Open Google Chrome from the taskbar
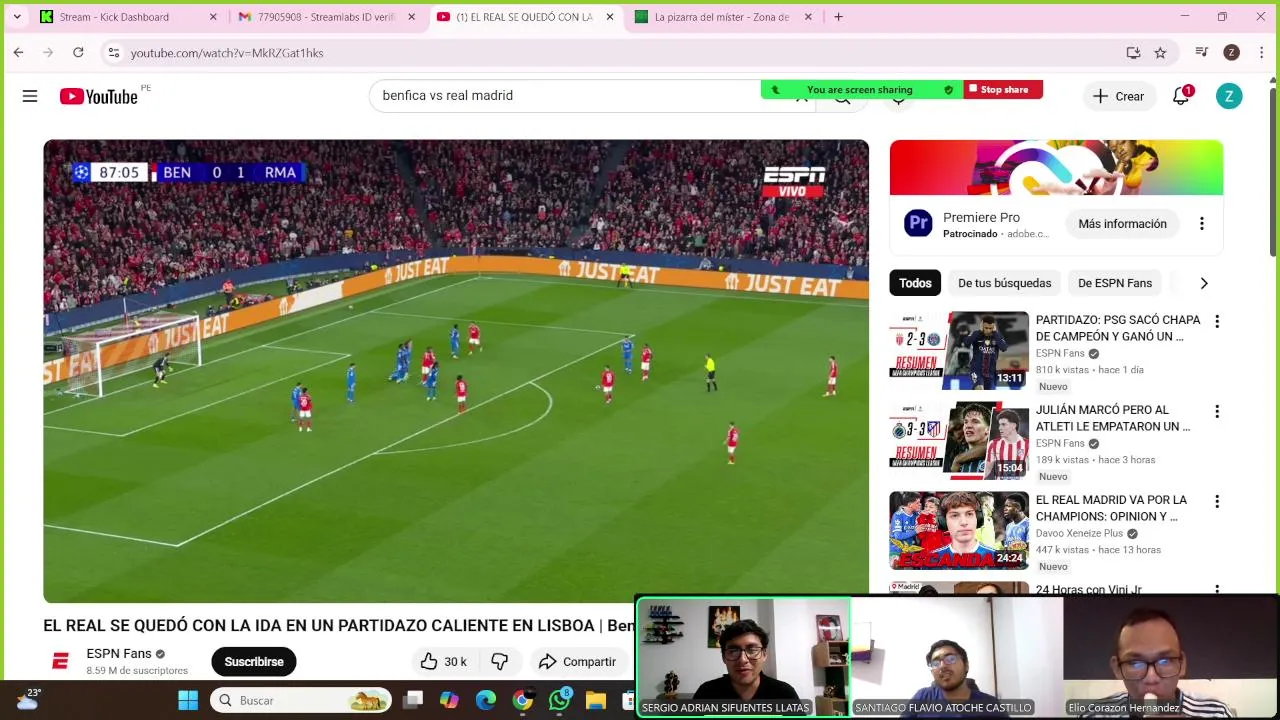Screen dimensions: 1280x720 point(522,700)
